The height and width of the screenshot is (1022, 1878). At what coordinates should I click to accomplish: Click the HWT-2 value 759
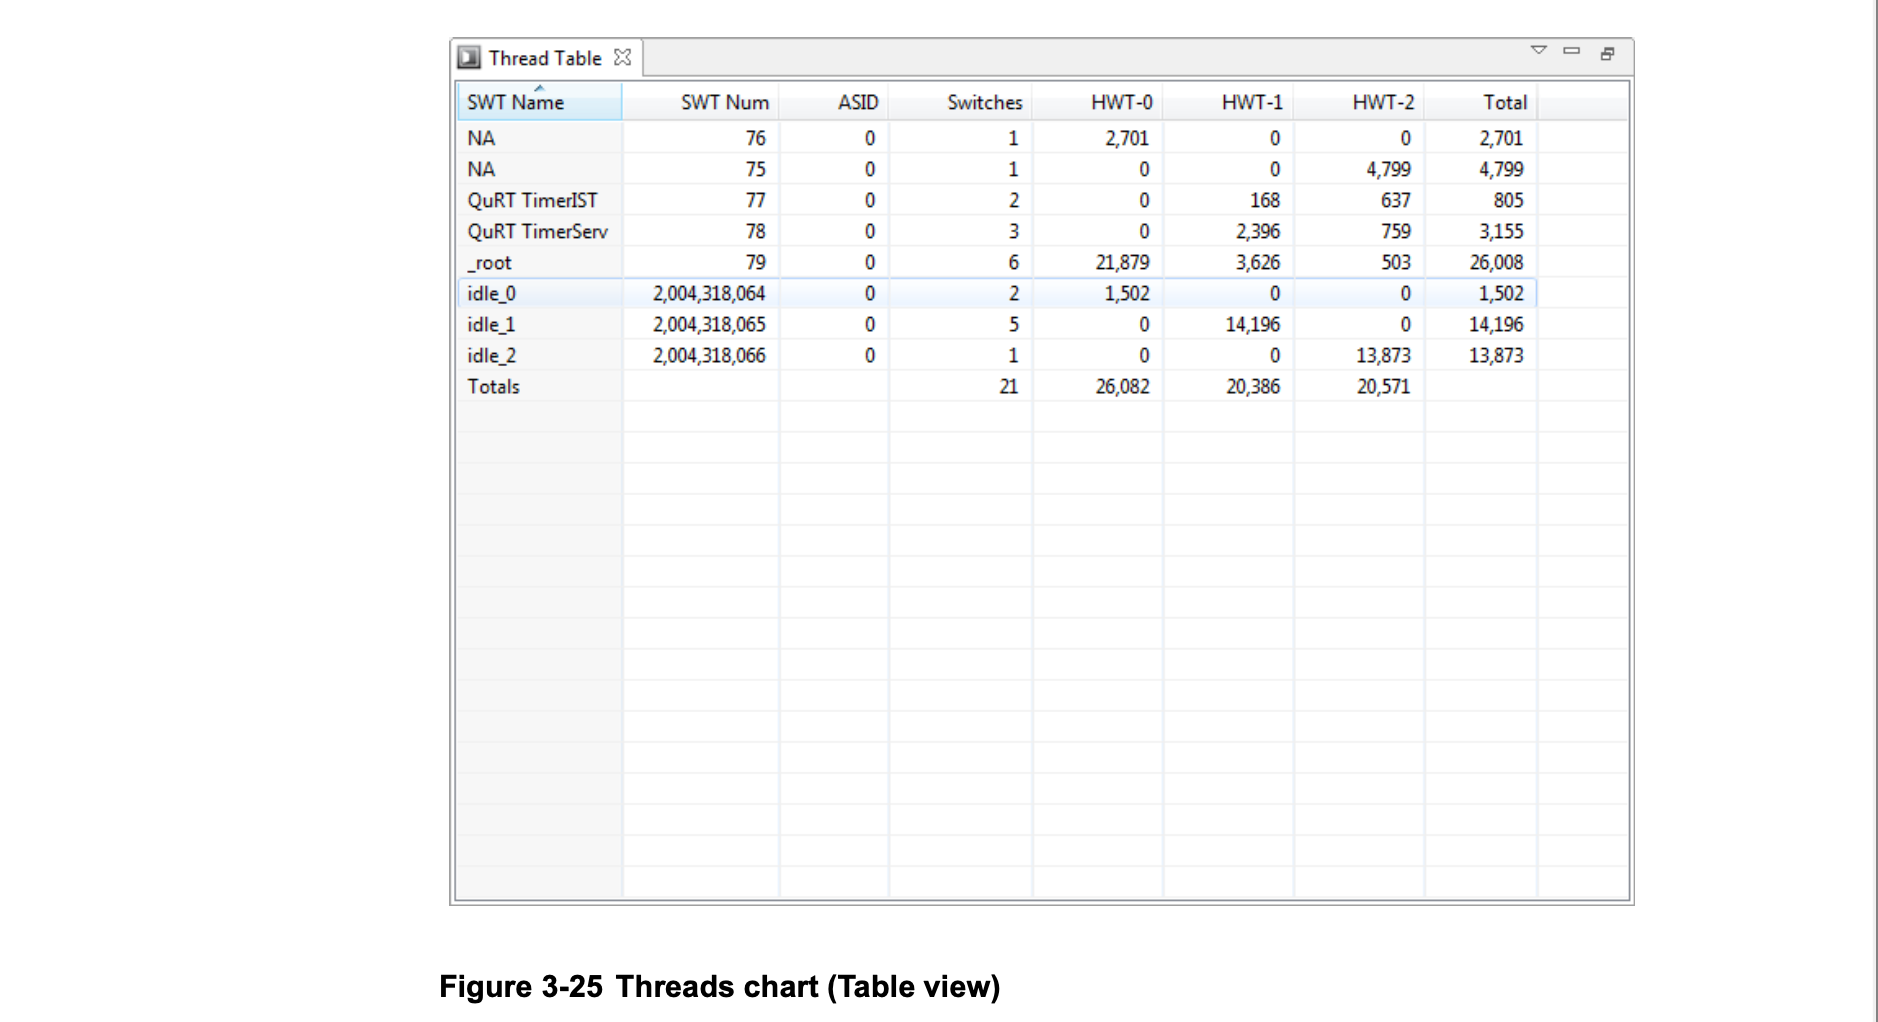(1396, 231)
